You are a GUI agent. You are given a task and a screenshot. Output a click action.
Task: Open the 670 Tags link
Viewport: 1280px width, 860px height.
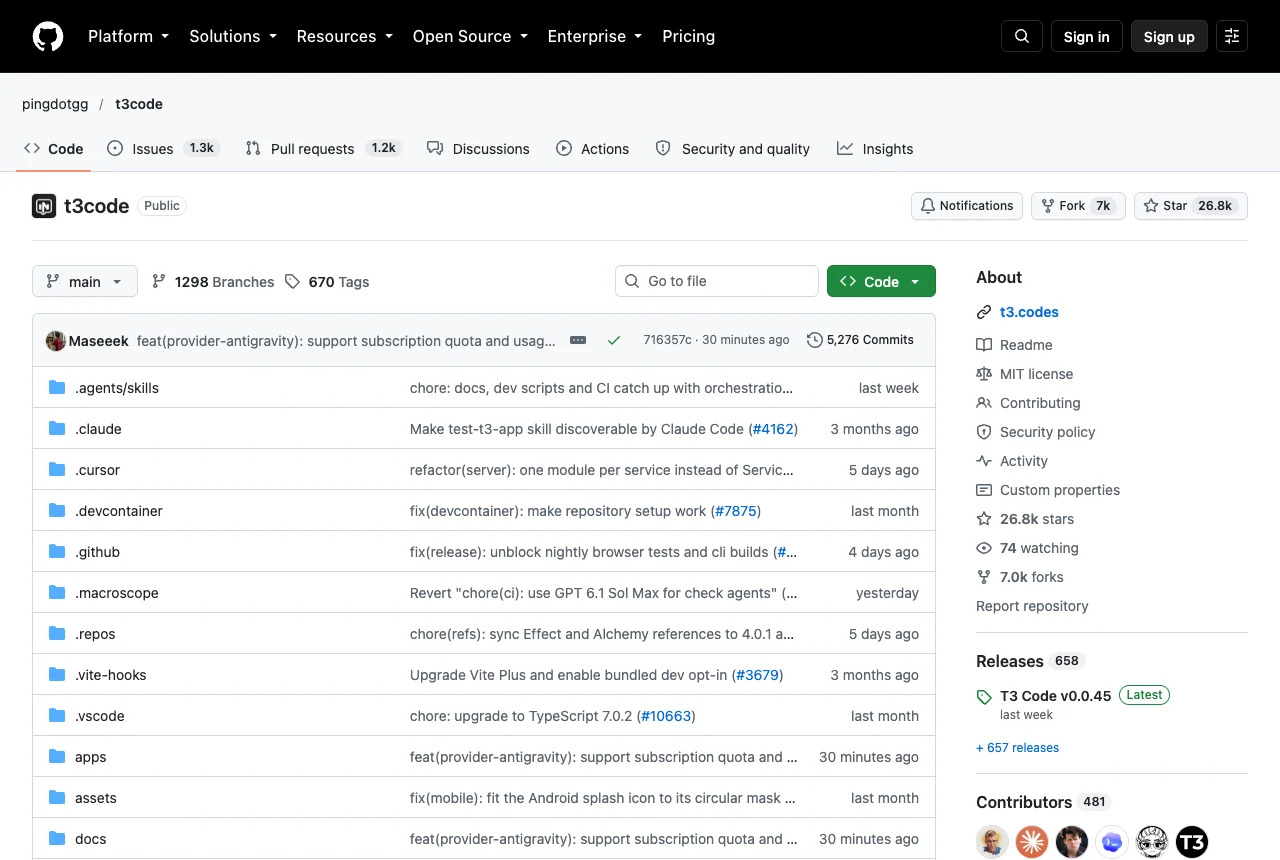(x=327, y=282)
